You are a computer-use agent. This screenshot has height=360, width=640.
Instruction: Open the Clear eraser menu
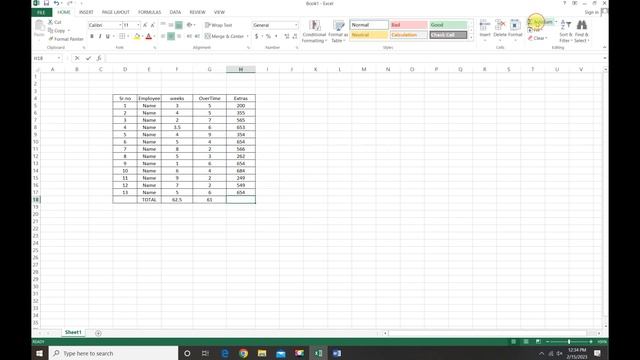(538, 38)
